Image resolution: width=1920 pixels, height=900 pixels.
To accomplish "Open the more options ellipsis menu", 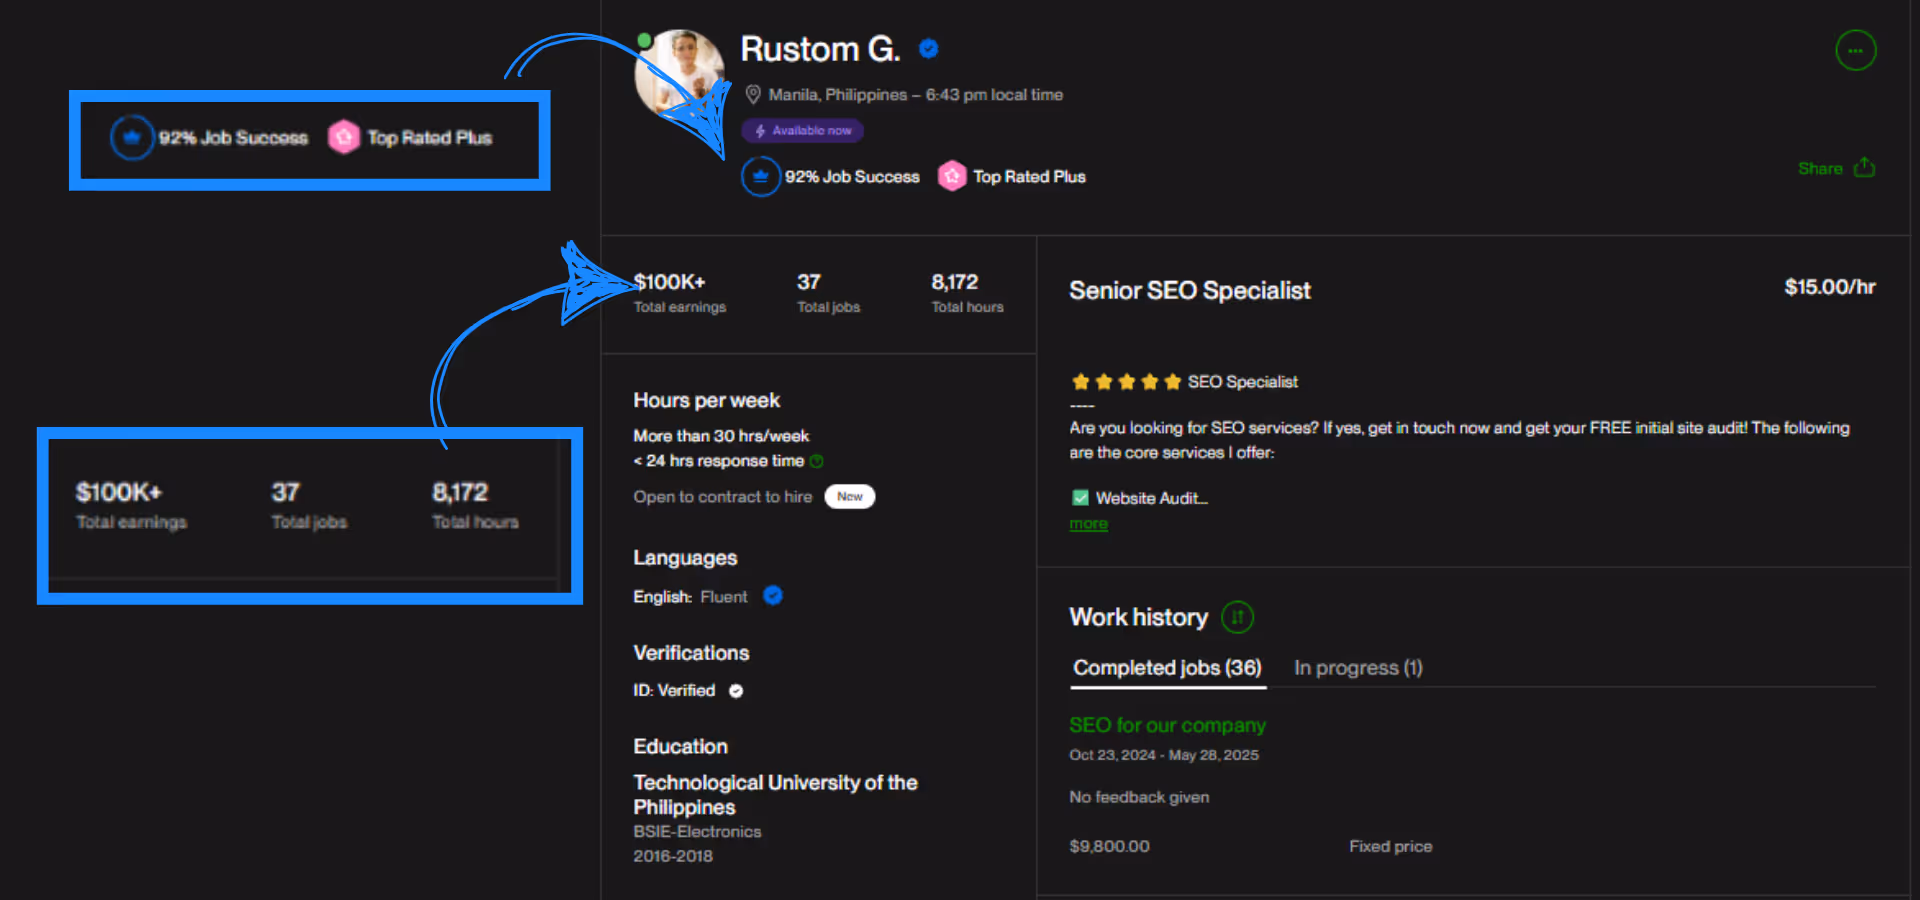I will tap(1855, 50).
